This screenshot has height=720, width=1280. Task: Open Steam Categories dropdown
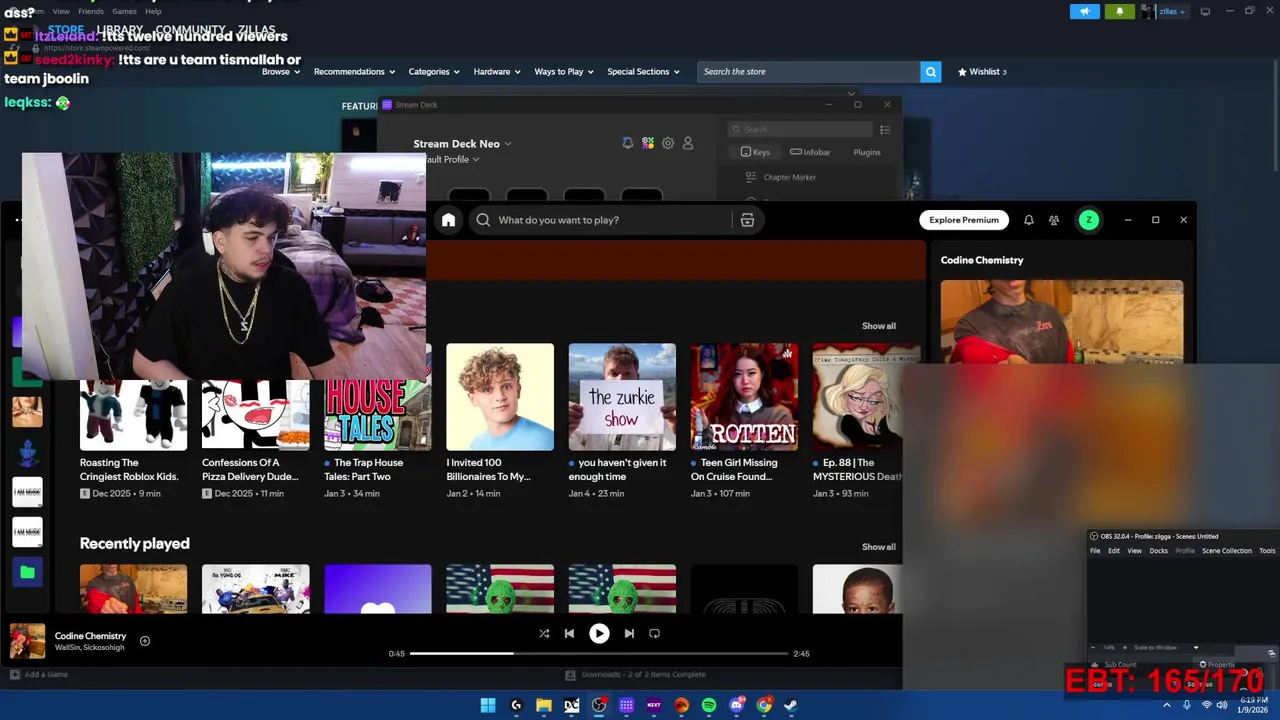click(434, 72)
